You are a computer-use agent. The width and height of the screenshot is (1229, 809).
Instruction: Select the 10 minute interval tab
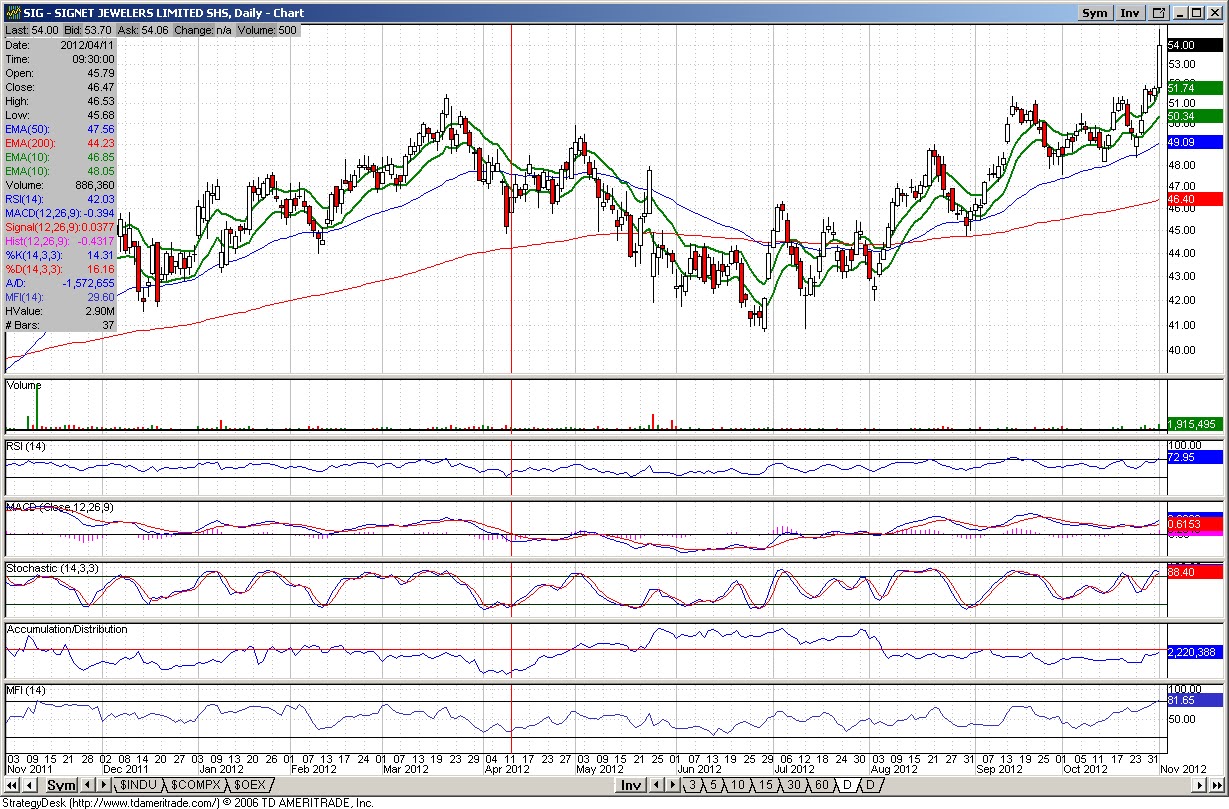pos(738,785)
